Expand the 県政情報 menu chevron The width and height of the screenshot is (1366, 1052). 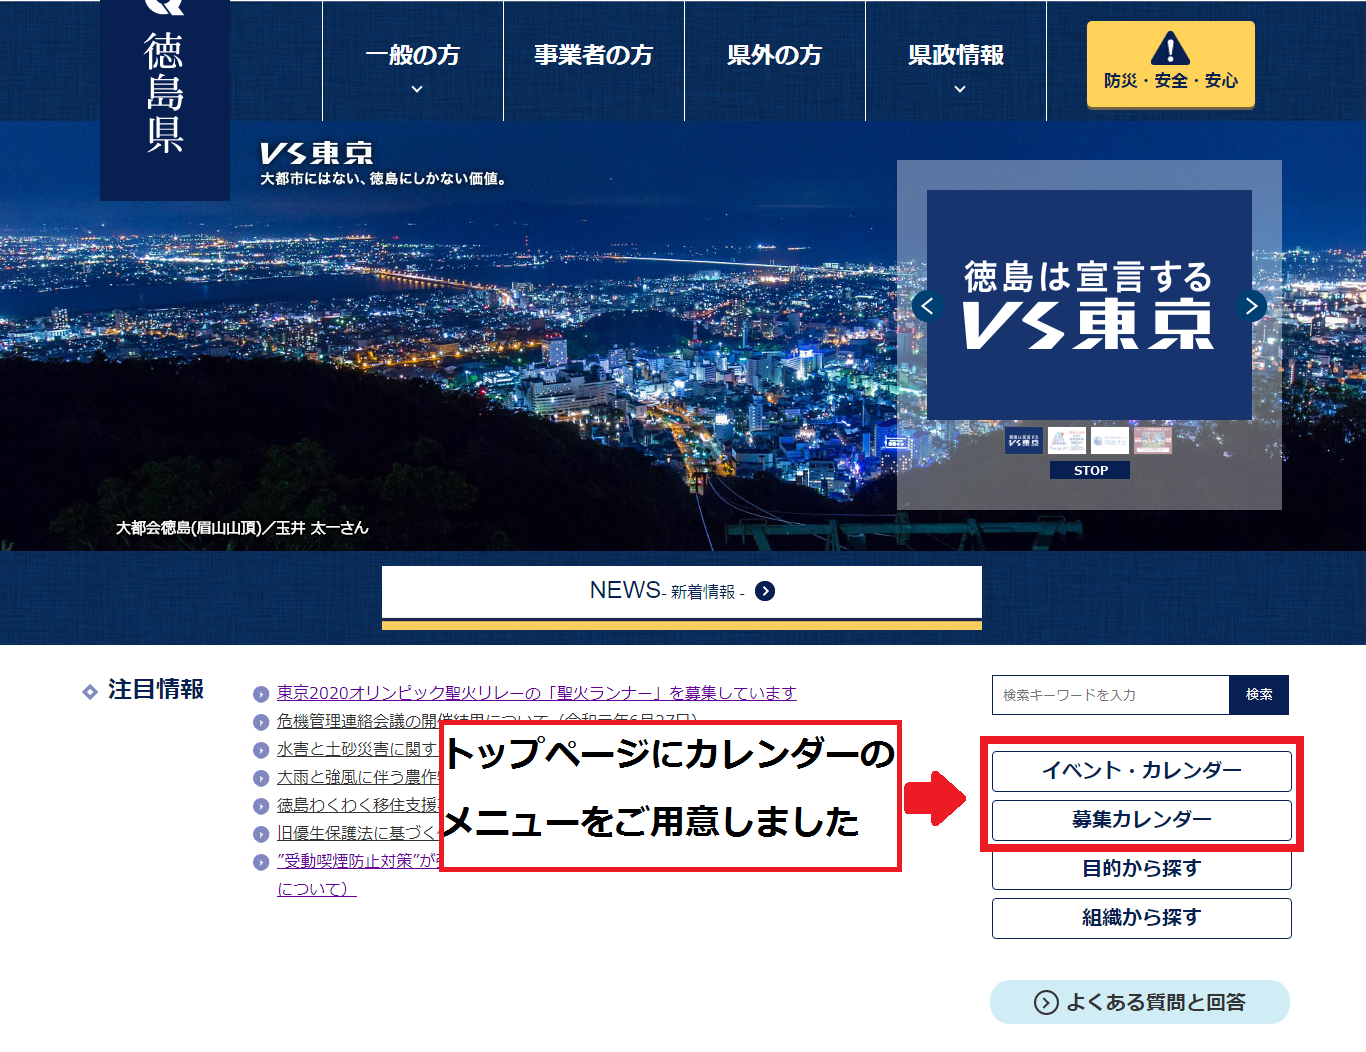(960, 89)
